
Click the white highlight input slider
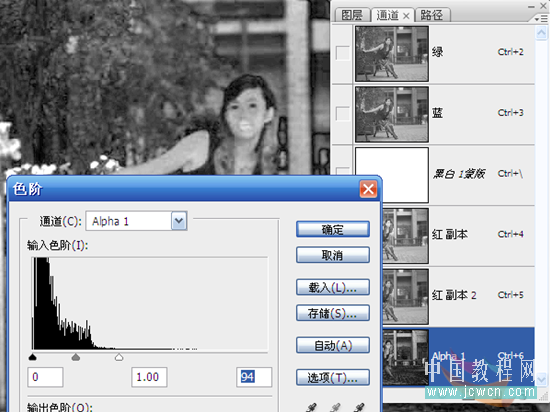click(x=119, y=357)
